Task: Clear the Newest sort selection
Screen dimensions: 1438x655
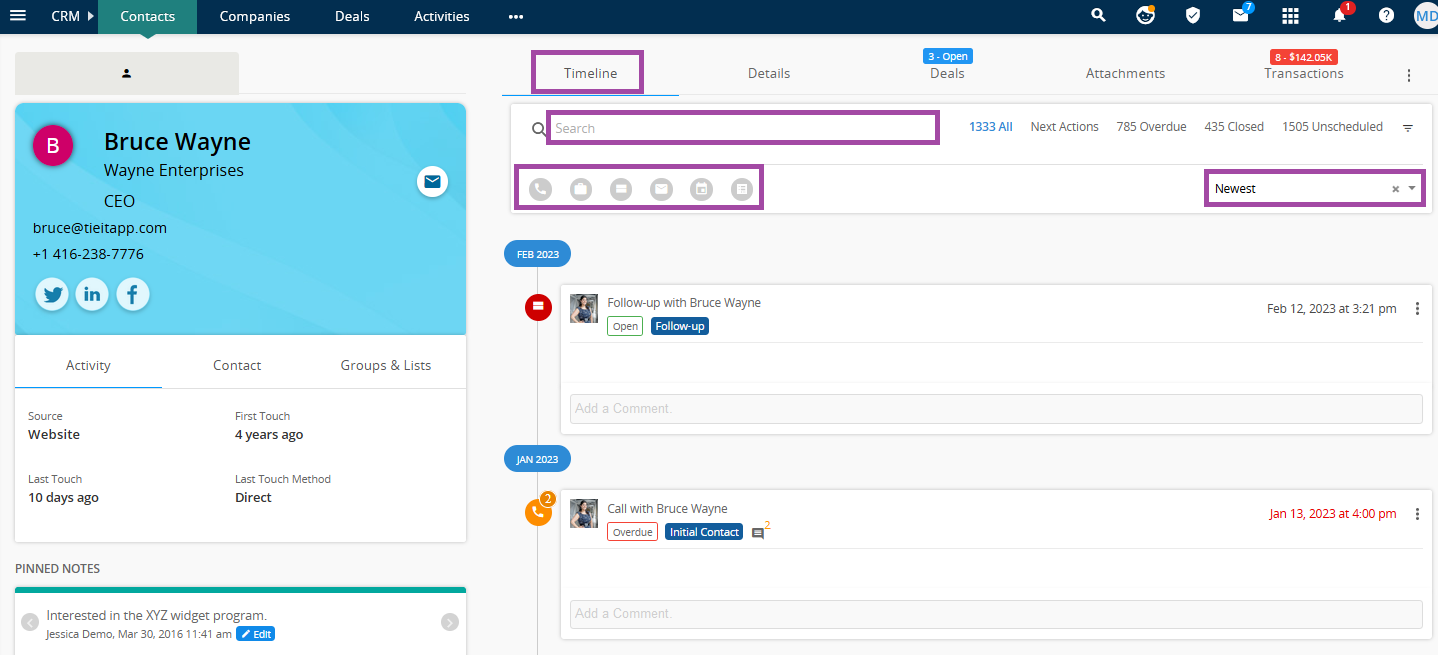Action: (1396, 189)
